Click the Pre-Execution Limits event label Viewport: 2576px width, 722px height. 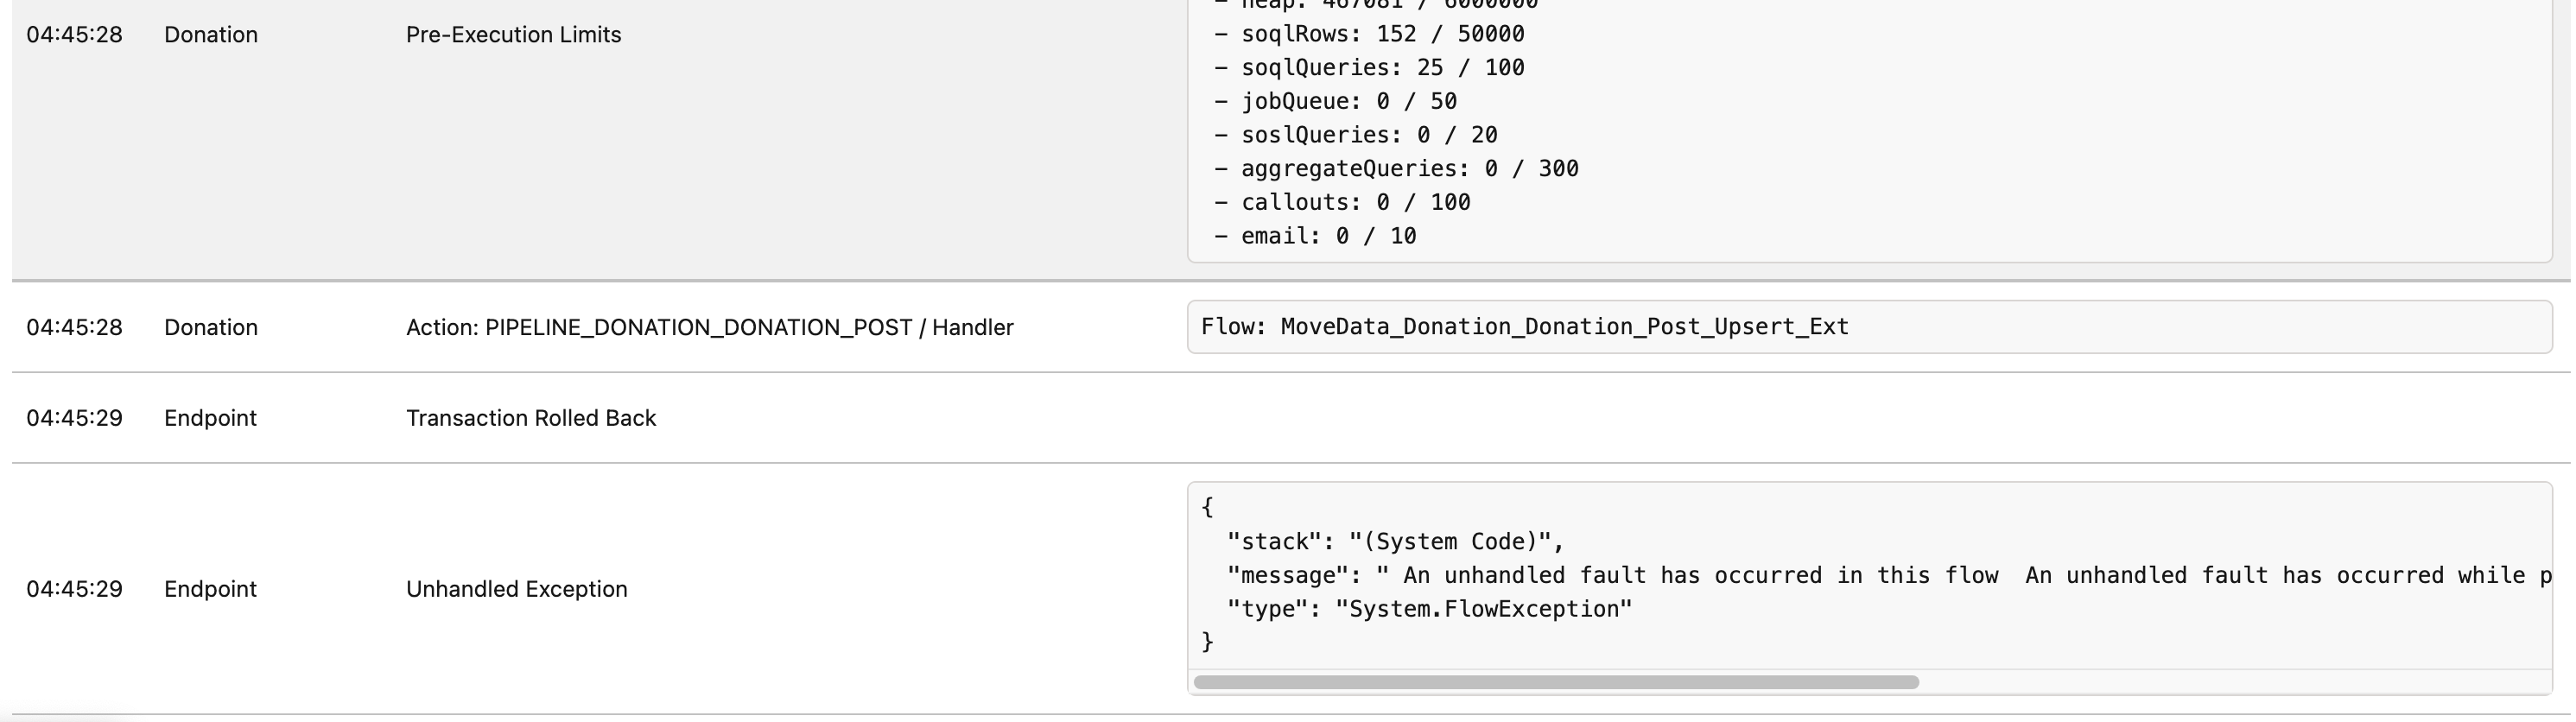pyautogui.click(x=513, y=35)
